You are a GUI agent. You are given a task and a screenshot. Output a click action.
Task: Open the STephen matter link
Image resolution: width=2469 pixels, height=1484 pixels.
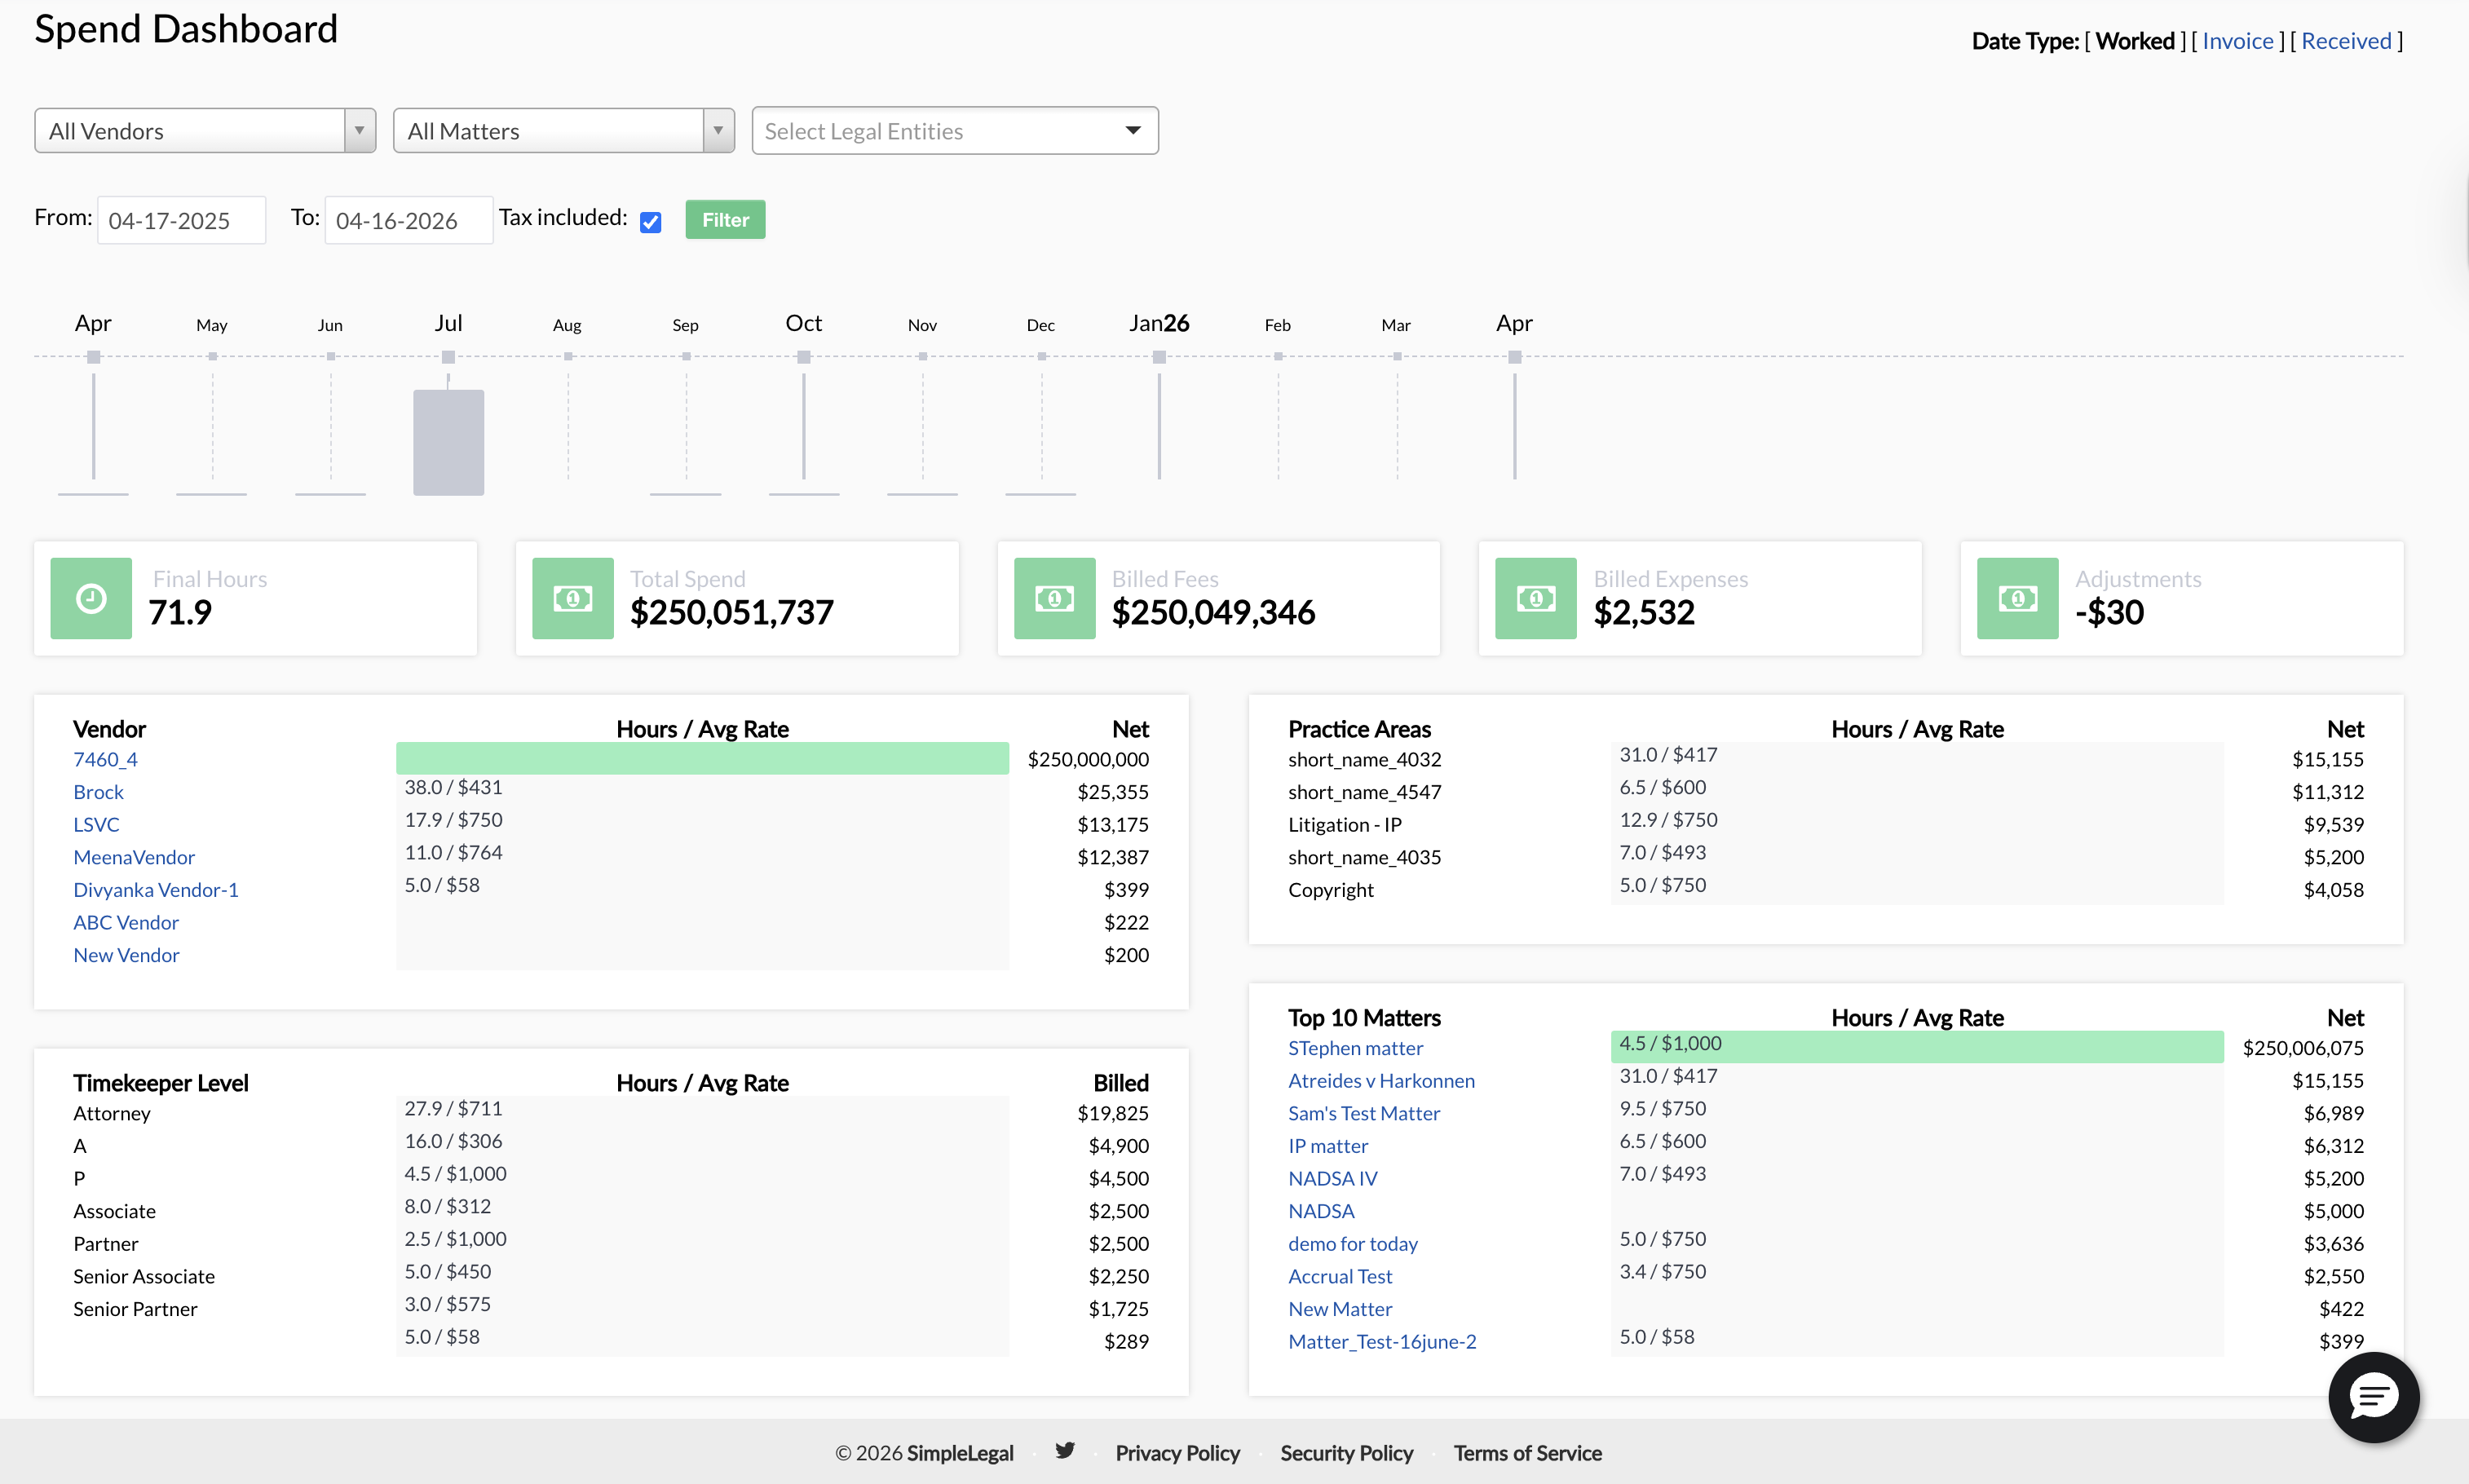1355,1048
